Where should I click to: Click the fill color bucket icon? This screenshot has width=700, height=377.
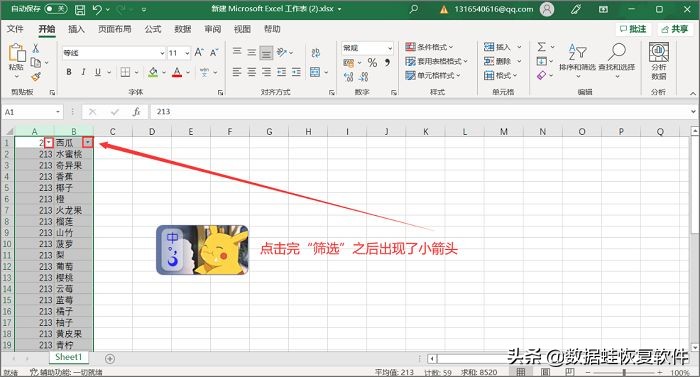pos(153,72)
